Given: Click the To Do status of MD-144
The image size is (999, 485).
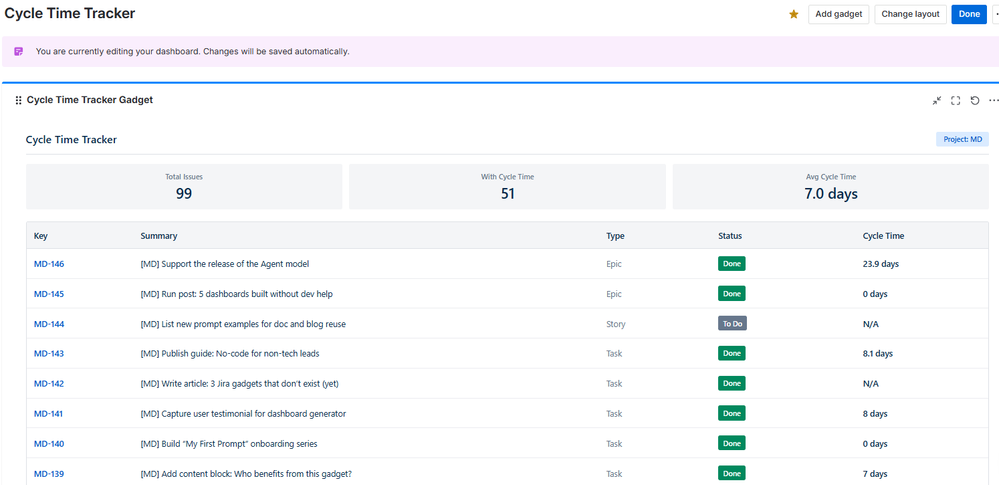Looking at the screenshot, I should pos(732,324).
